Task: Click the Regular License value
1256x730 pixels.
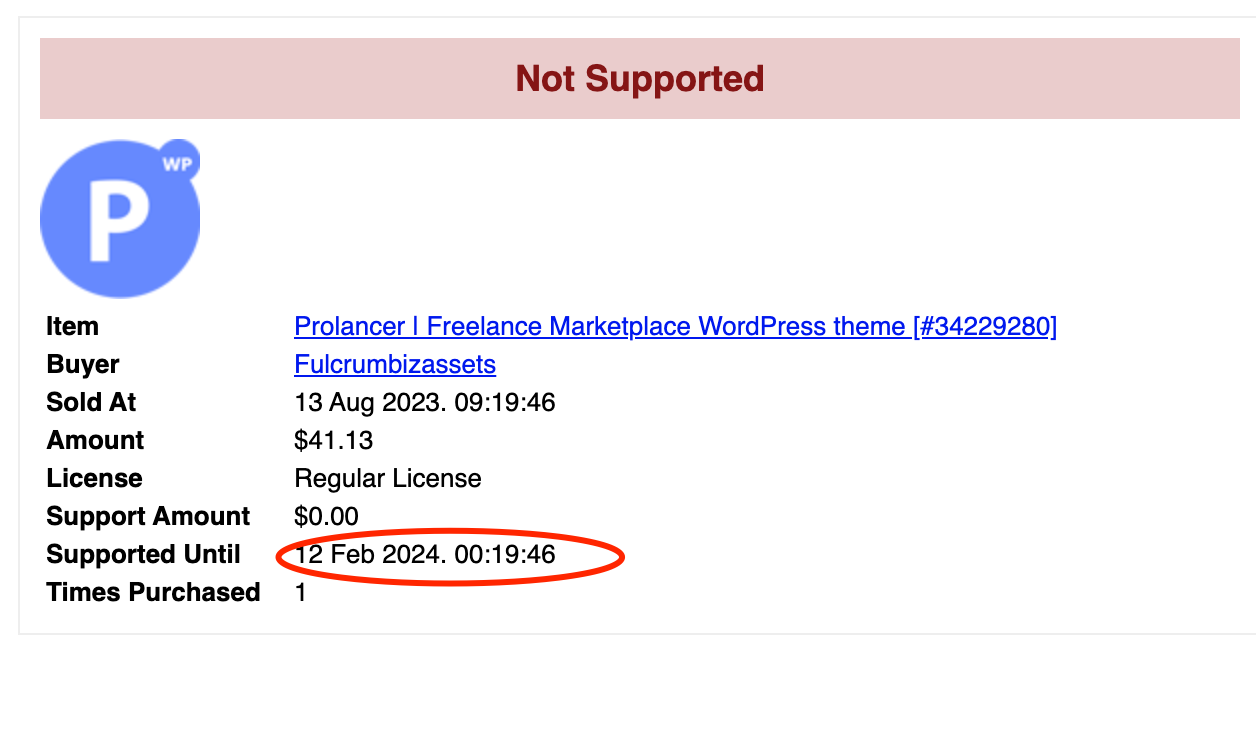Action: tap(388, 478)
